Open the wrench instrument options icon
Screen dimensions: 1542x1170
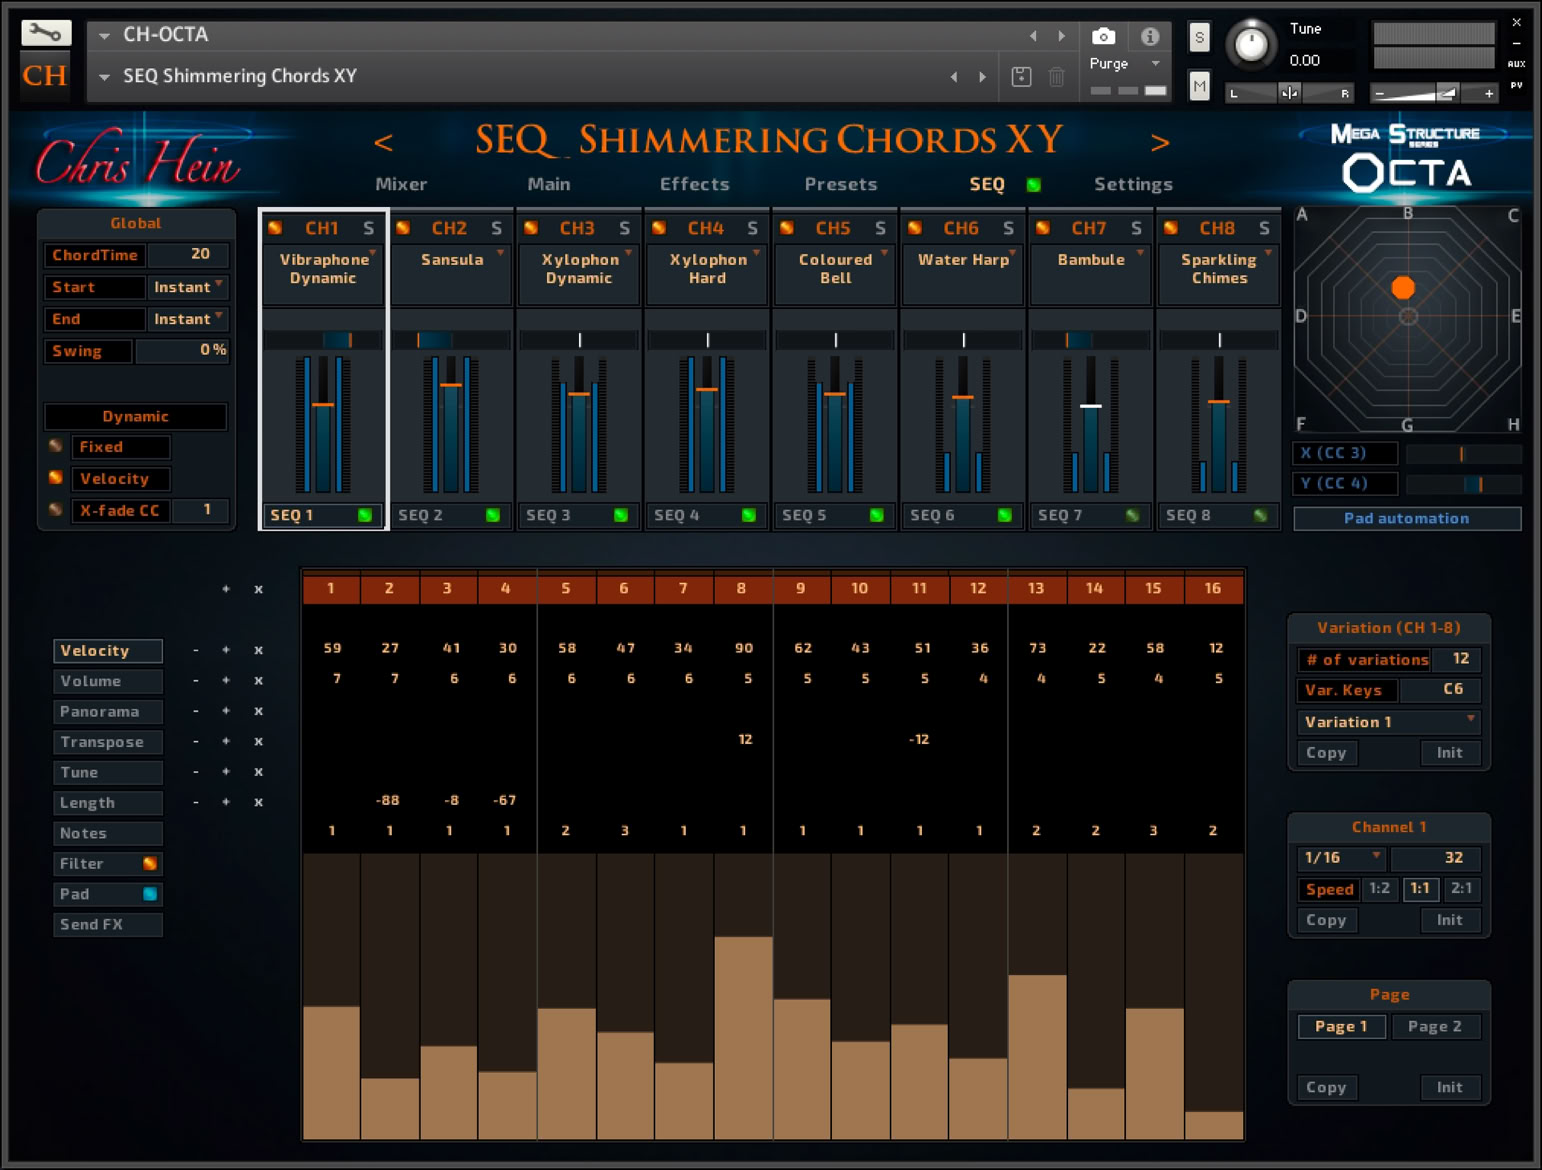(46, 34)
